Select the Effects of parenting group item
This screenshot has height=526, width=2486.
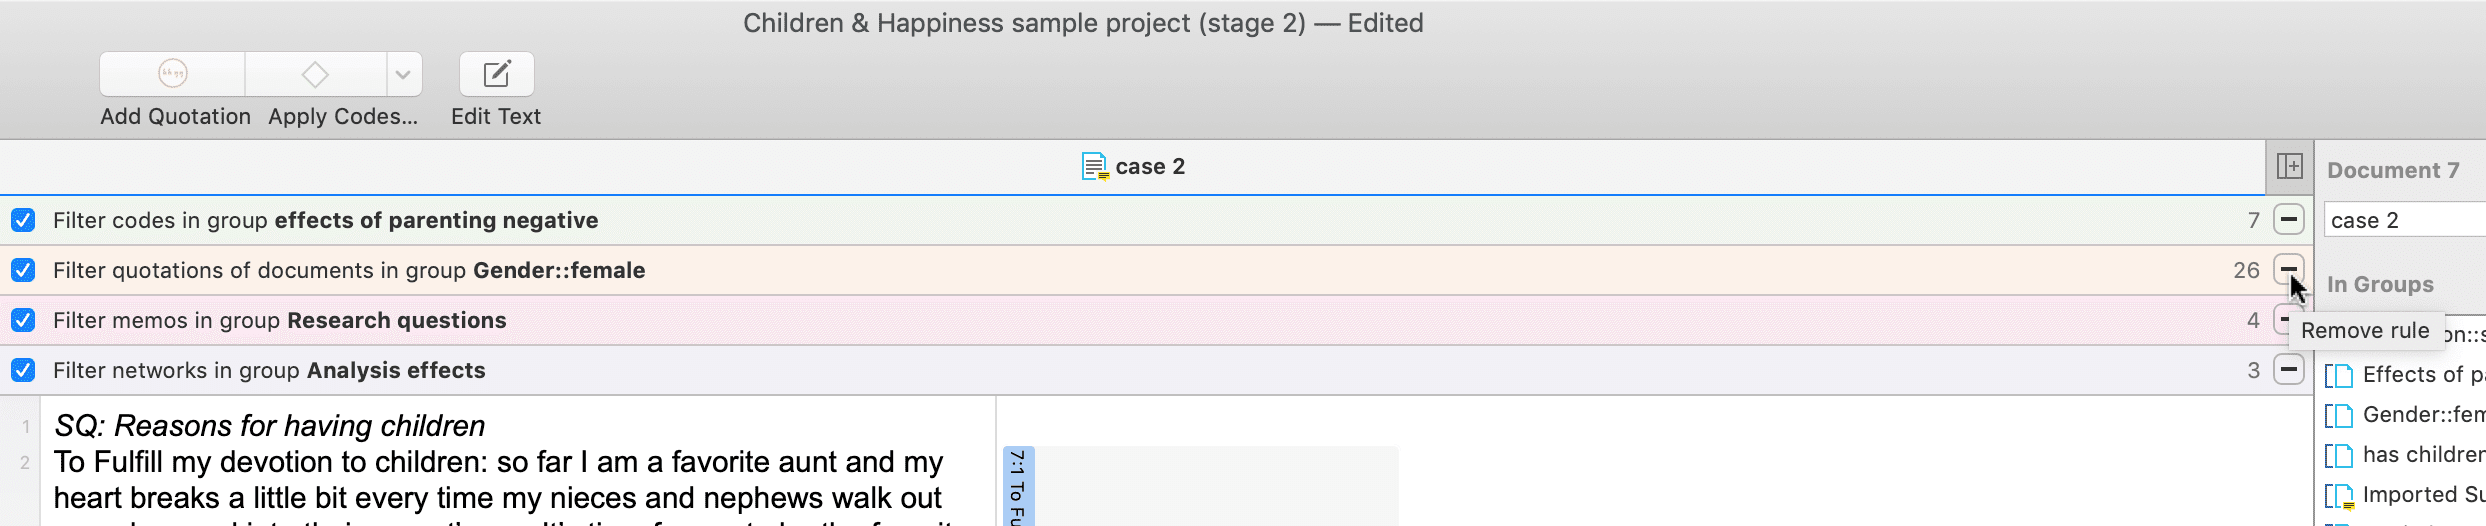click(2404, 375)
